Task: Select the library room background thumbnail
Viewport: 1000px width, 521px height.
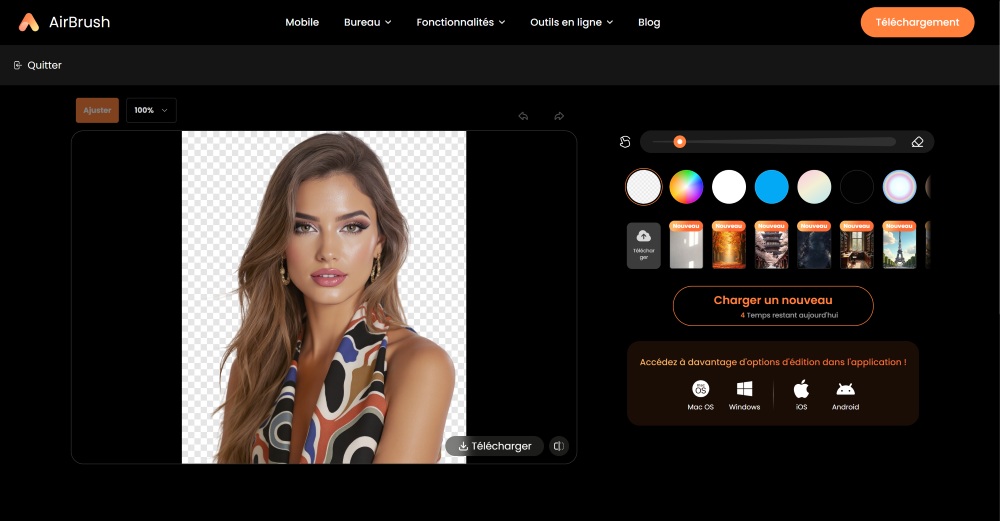Action: (857, 245)
